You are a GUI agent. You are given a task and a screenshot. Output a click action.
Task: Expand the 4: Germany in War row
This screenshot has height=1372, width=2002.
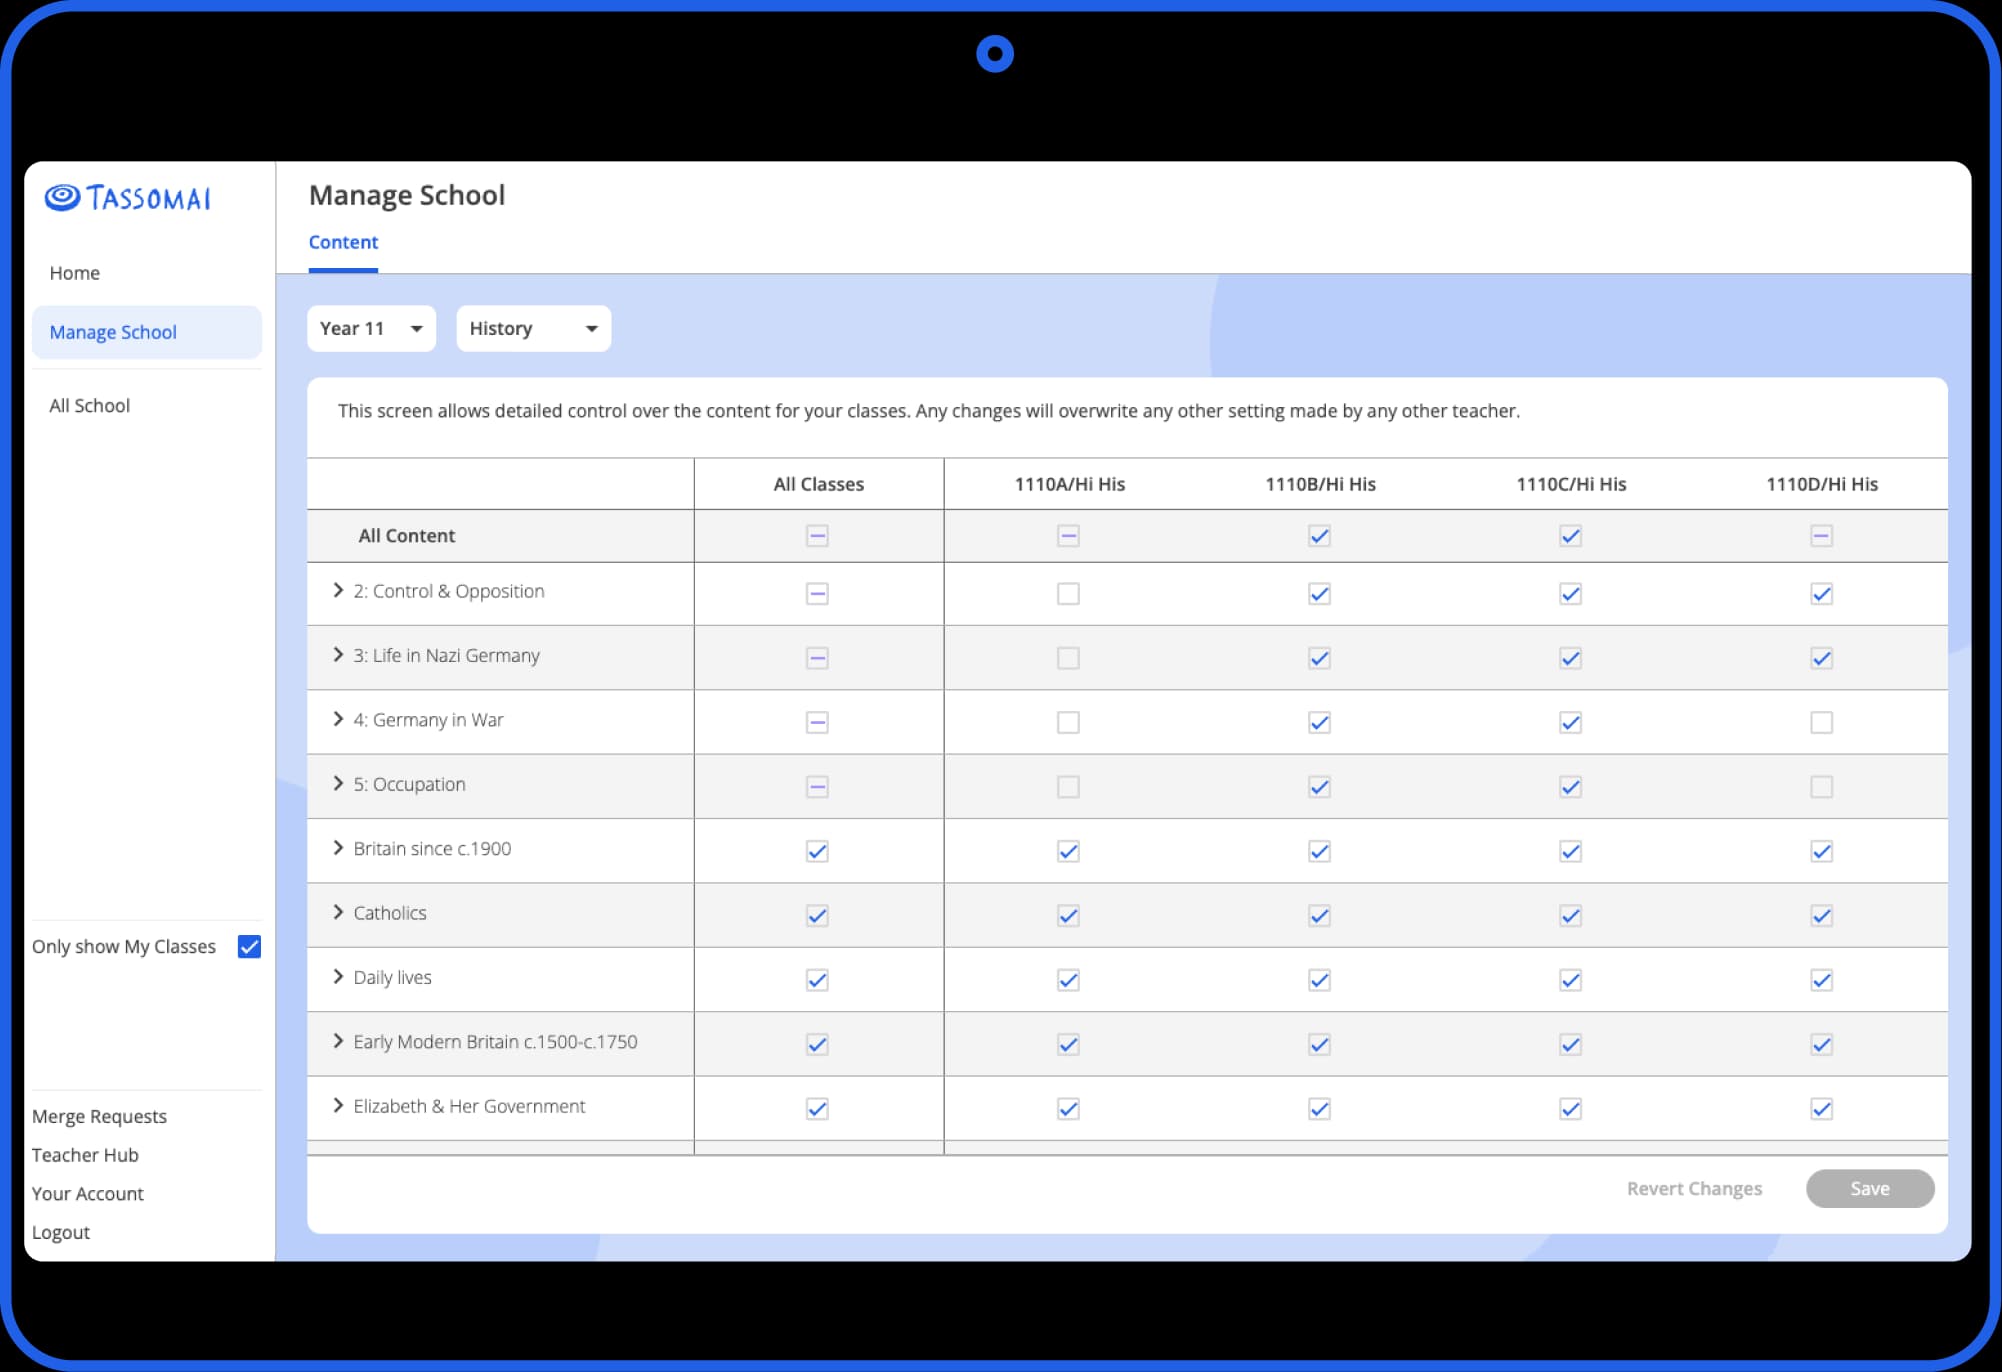338,718
